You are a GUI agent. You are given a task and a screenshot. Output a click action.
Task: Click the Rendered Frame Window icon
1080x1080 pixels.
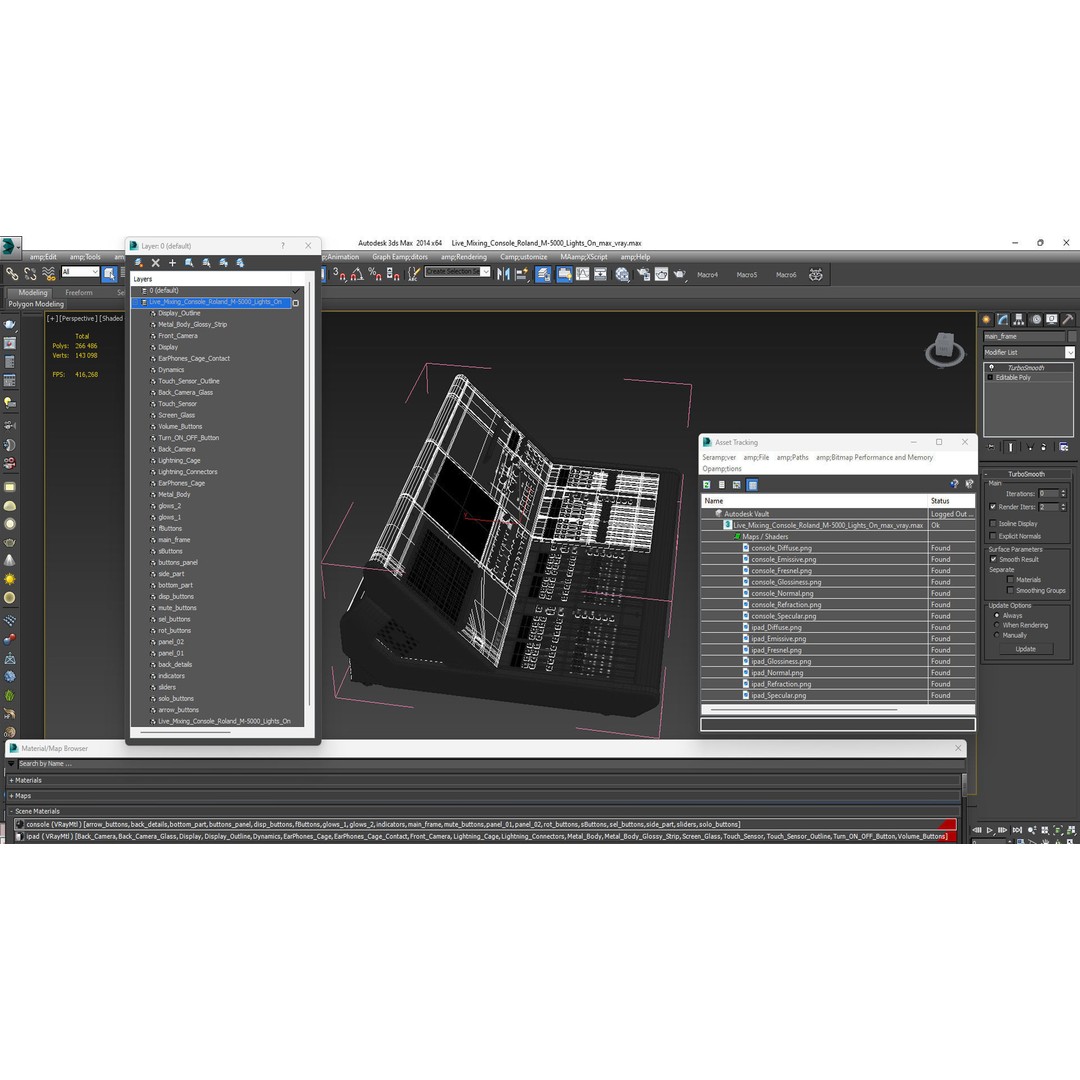tap(661, 274)
